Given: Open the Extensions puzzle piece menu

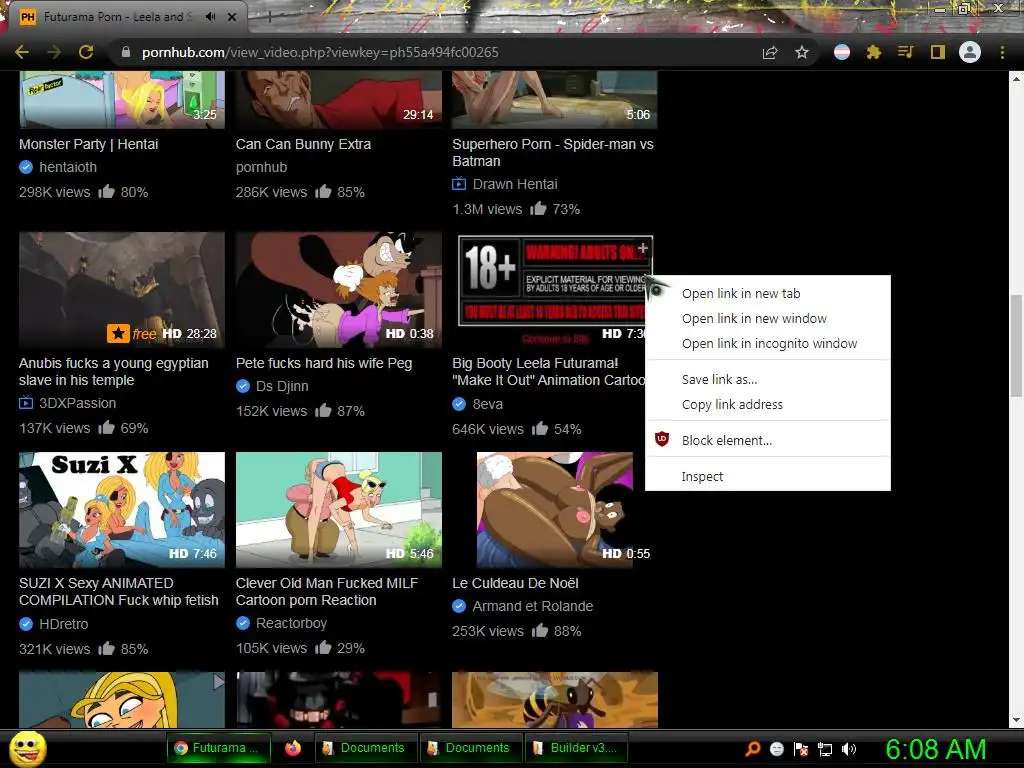Looking at the screenshot, I should point(874,52).
